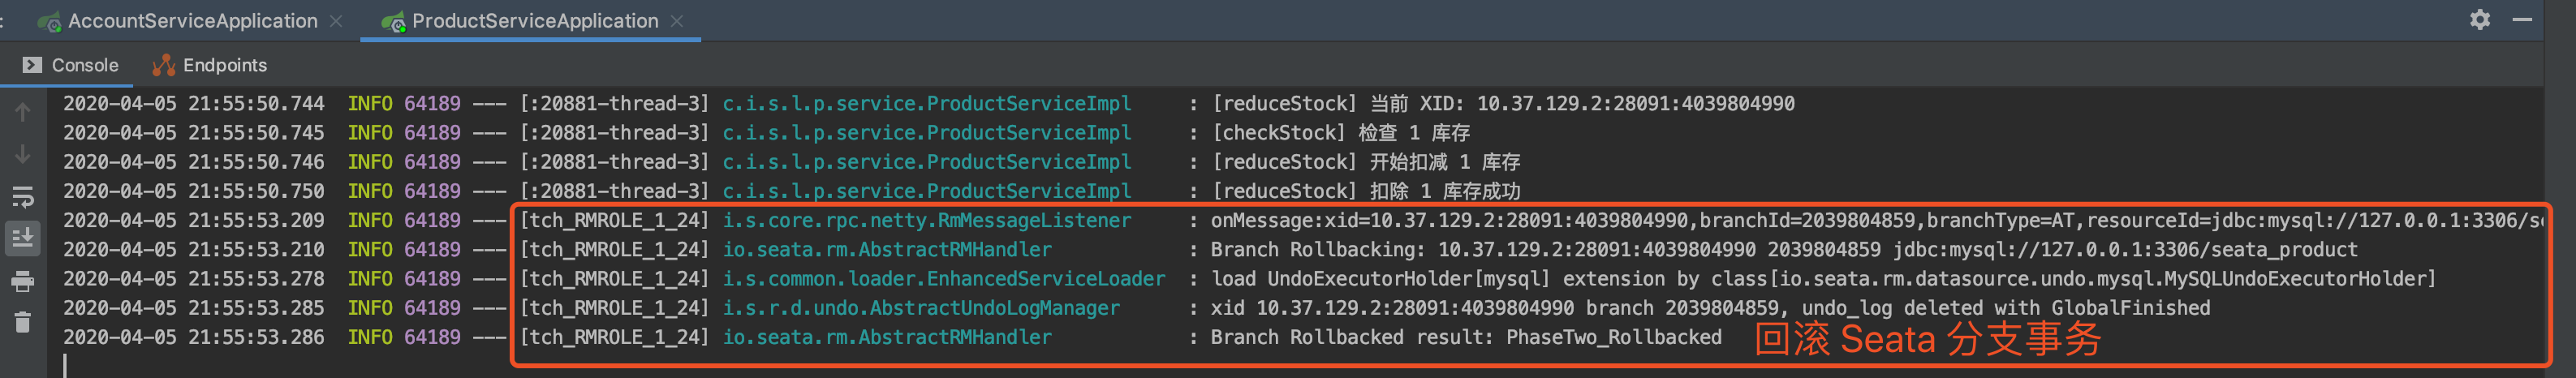Viewport: 2576px width, 378px height.
Task: Click the EnhancedServiceLoader class name in log
Action: [943, 279]
